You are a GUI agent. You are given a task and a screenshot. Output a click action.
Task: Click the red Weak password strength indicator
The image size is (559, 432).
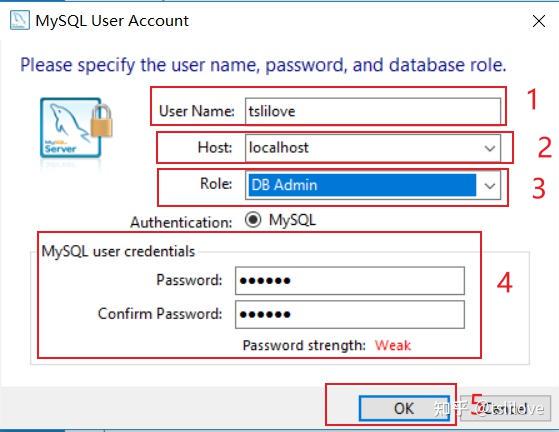click(x=393, y=345)
